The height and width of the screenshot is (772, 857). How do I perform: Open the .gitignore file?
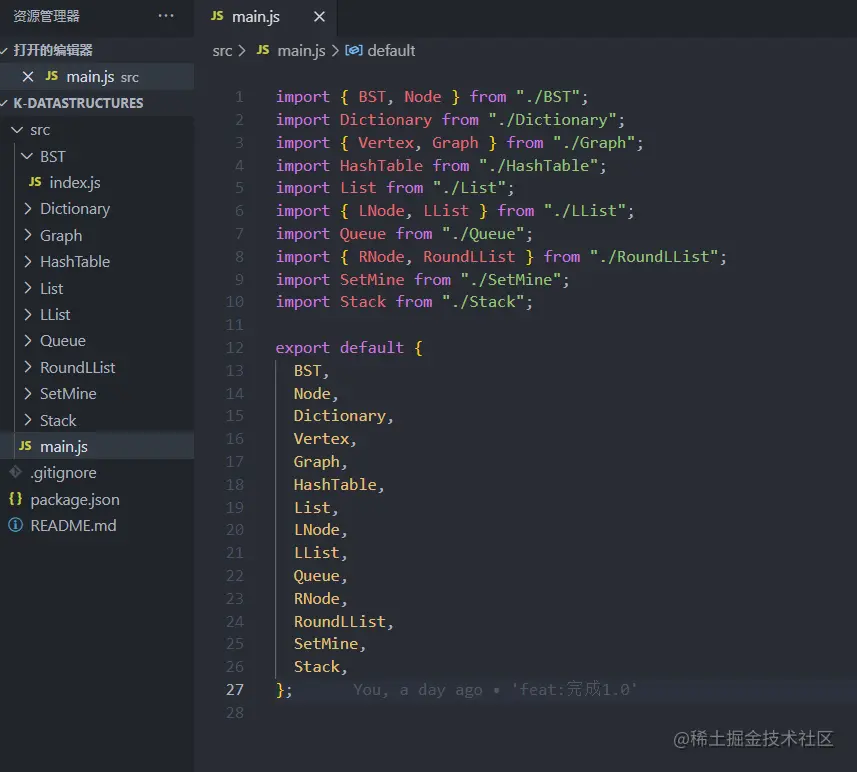[x=63, y=473]
